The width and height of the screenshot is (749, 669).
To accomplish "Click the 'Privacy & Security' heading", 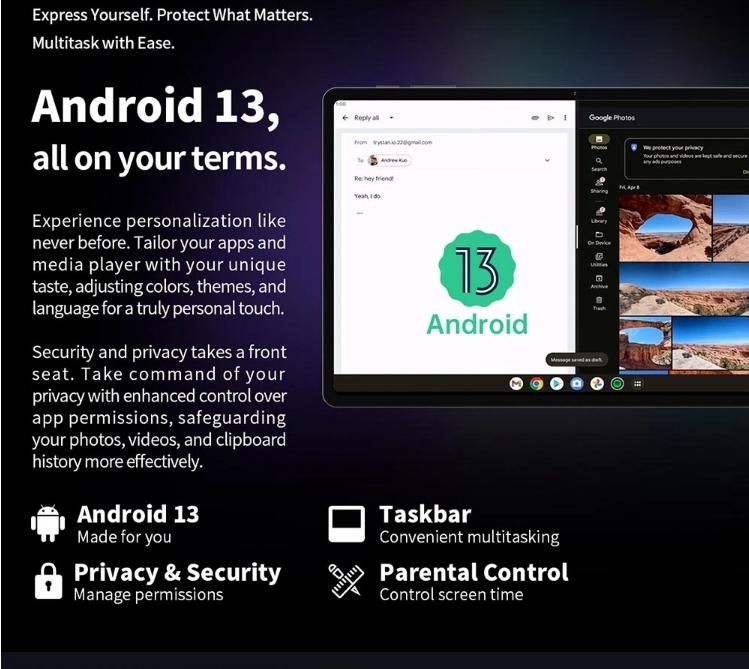I will 177,573.
